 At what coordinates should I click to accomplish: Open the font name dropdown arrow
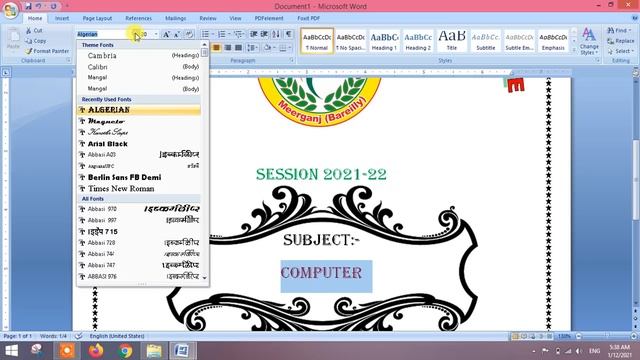pyautogui.click(x=135, y=34)
